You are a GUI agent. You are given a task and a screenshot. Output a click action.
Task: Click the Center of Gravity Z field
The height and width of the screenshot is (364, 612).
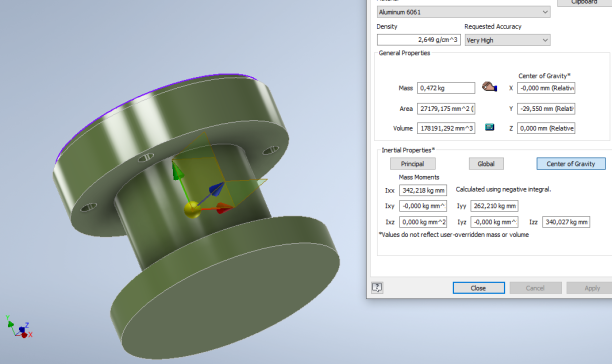546,128
